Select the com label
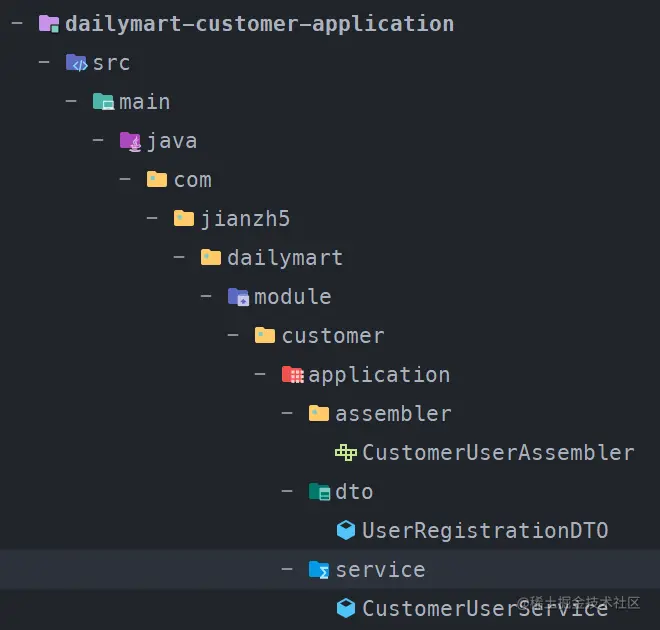 (193, 181)
